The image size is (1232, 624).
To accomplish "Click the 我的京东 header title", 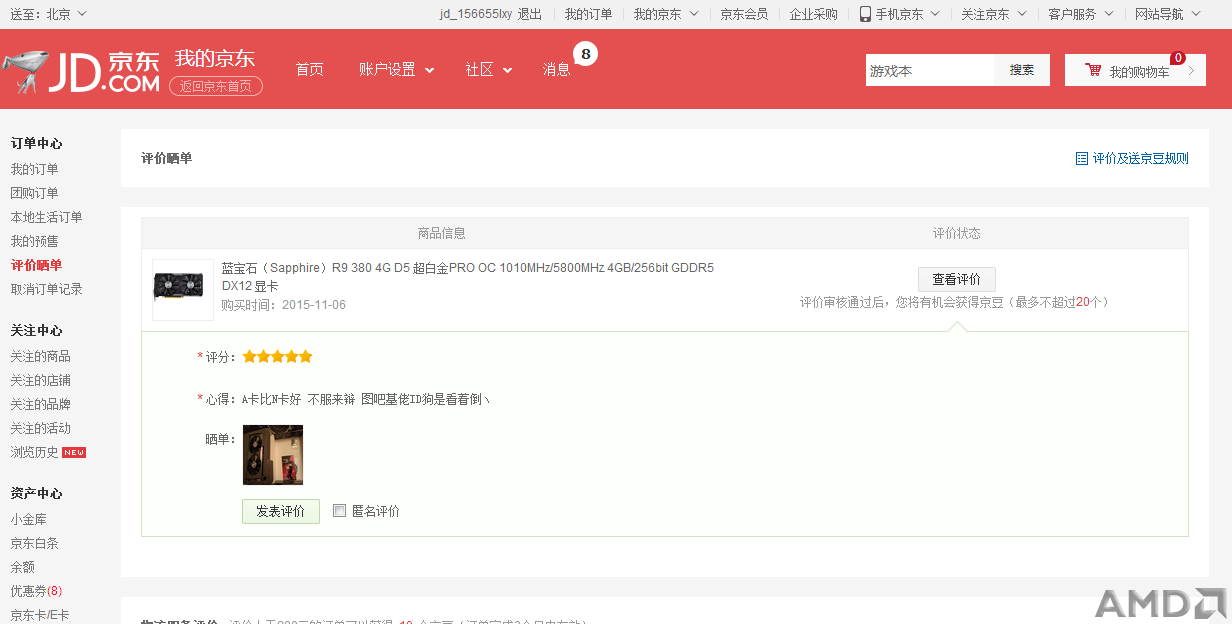I will pyautogui.click(x=215, y=58).
